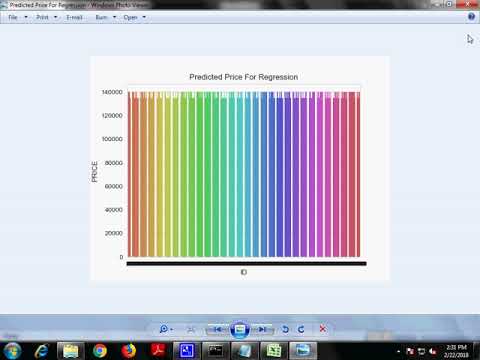Open network status tray icon
The image size is (480, 360).
pos(422,351)
